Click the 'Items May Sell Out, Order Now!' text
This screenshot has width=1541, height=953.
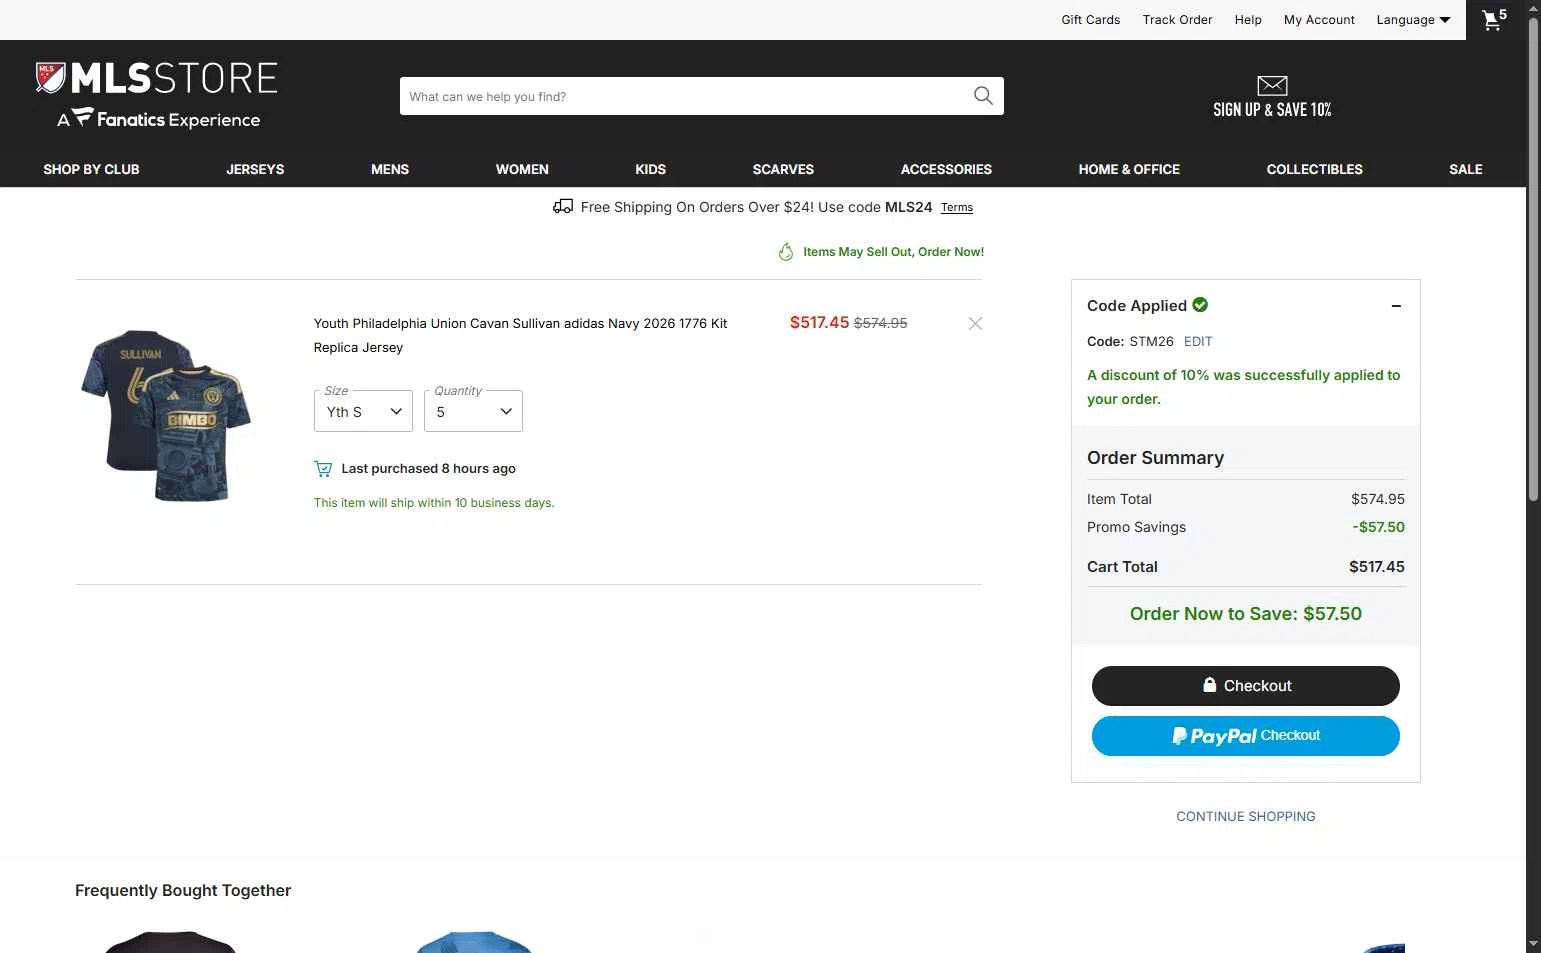coord(893,252)
